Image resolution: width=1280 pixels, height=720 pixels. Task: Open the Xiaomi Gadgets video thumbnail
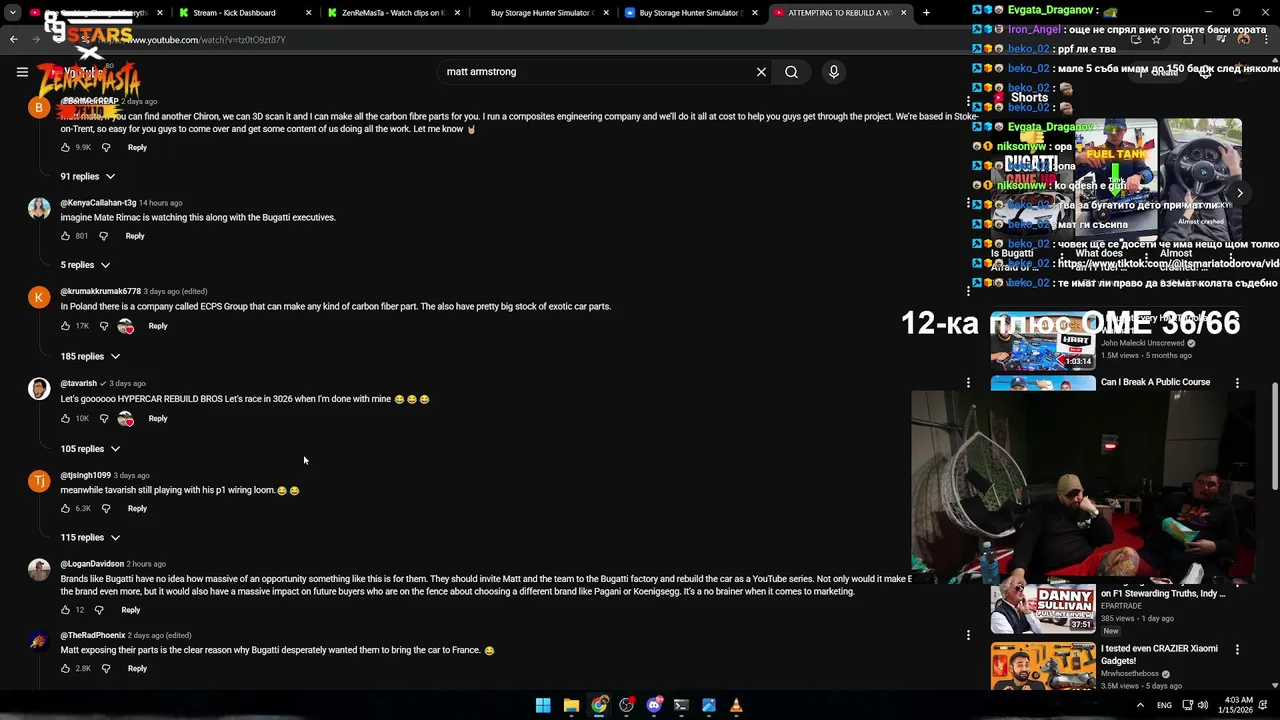1043,667
